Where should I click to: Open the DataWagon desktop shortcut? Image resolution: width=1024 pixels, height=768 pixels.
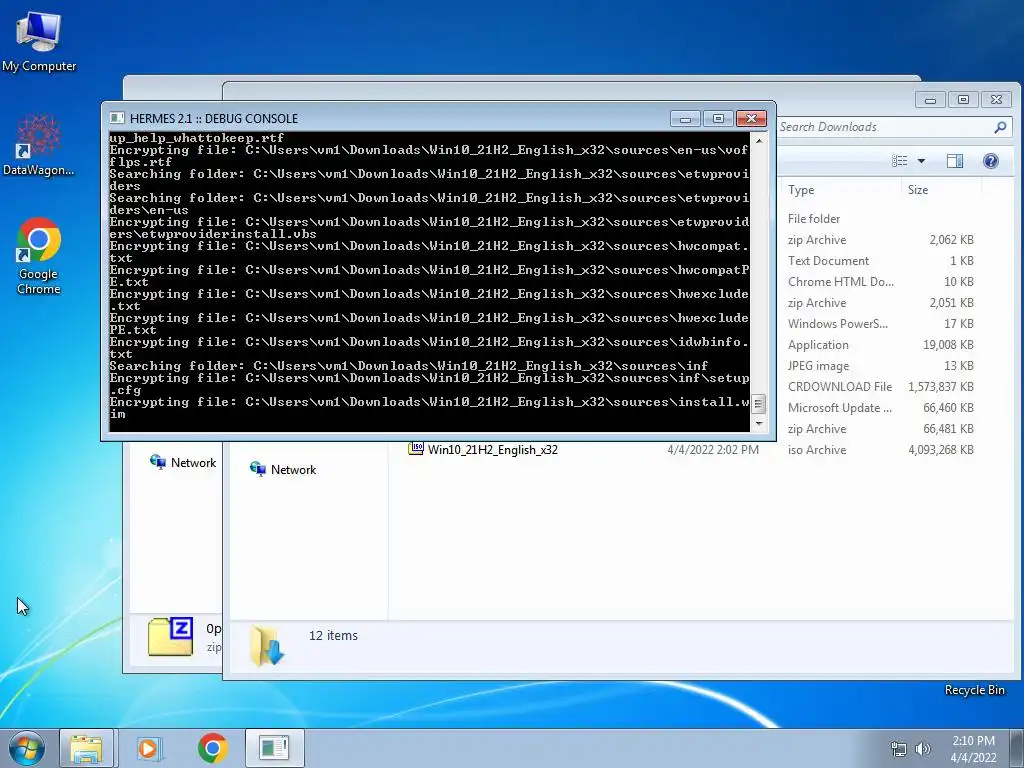[x=39, y=145]
